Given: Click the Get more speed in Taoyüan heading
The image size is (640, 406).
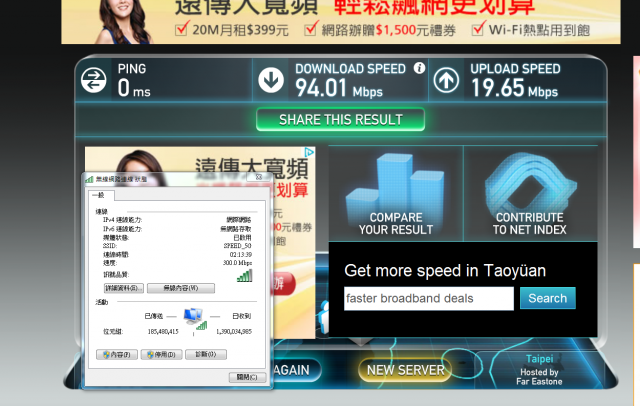Looking at the screenshot, I should pyautogui.click(x=445, y=271).
